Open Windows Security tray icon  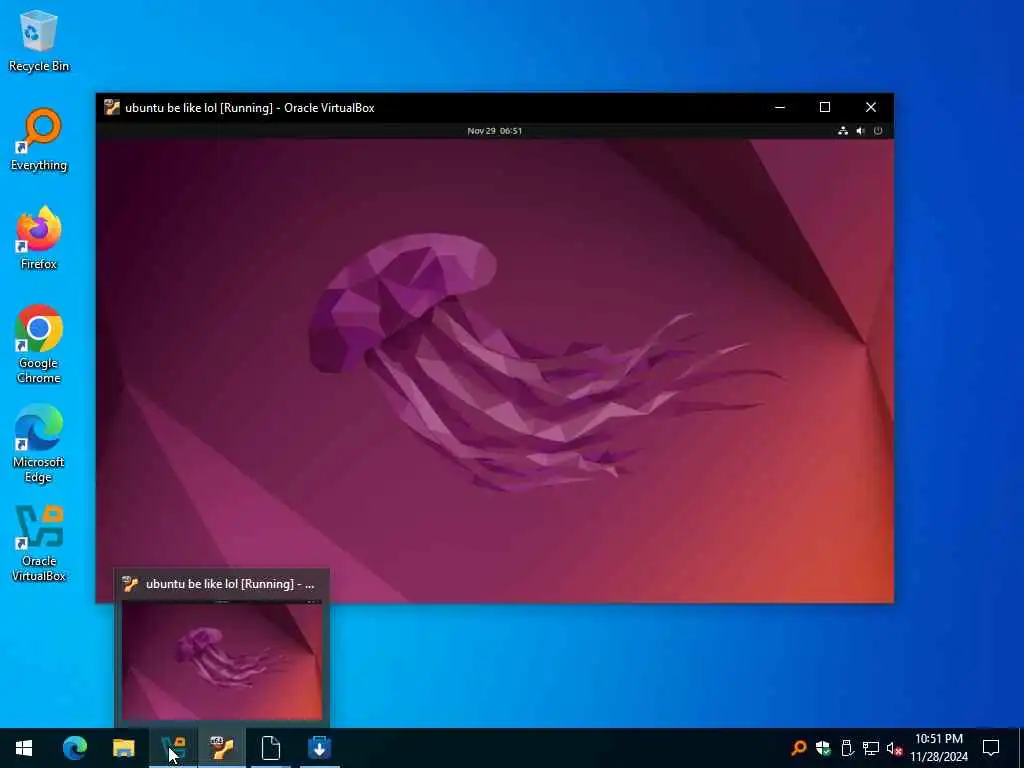pos(823,748)
